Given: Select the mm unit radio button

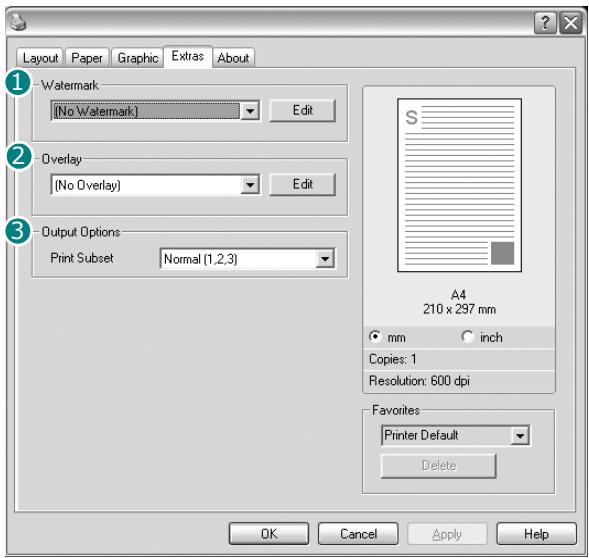Looking at the screenshot, I should pyautogui.click(x=375, y=336).
